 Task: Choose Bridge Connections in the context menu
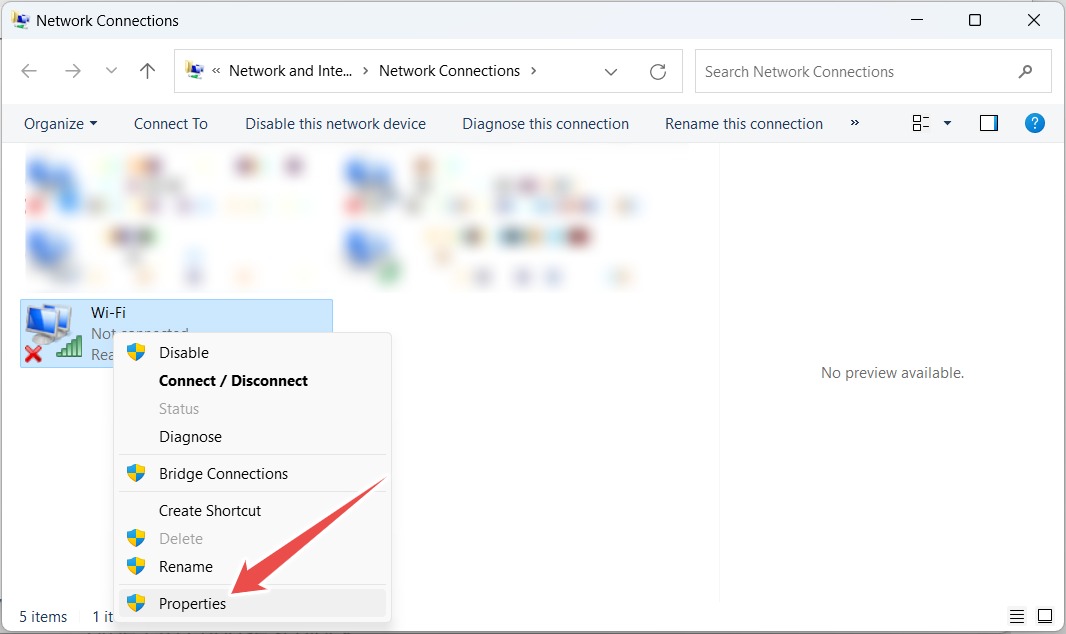click(223, 473)
